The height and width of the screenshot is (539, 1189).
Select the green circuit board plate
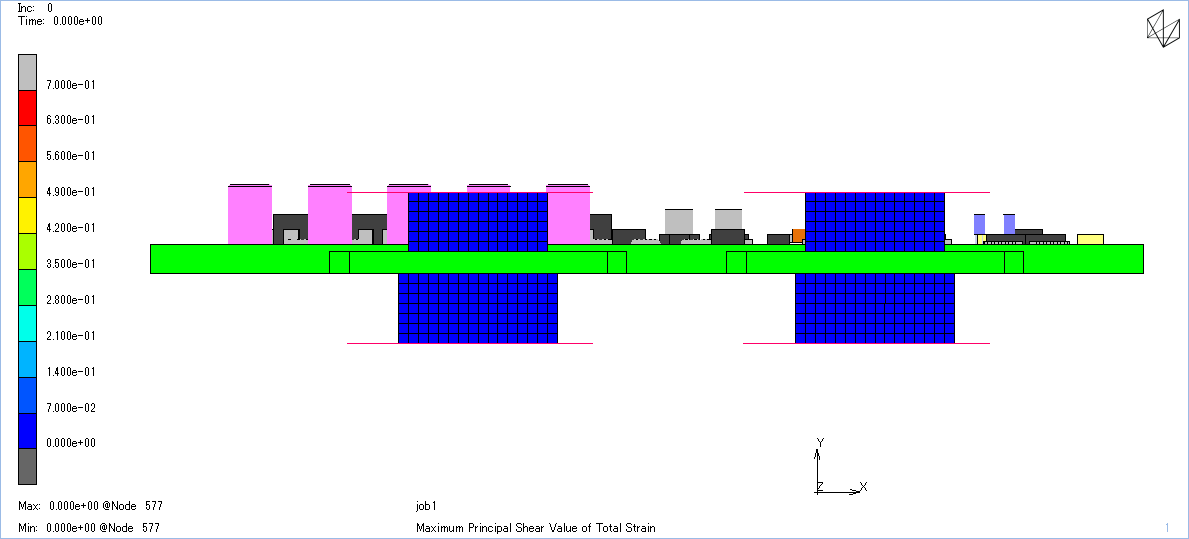pos(647,259)
